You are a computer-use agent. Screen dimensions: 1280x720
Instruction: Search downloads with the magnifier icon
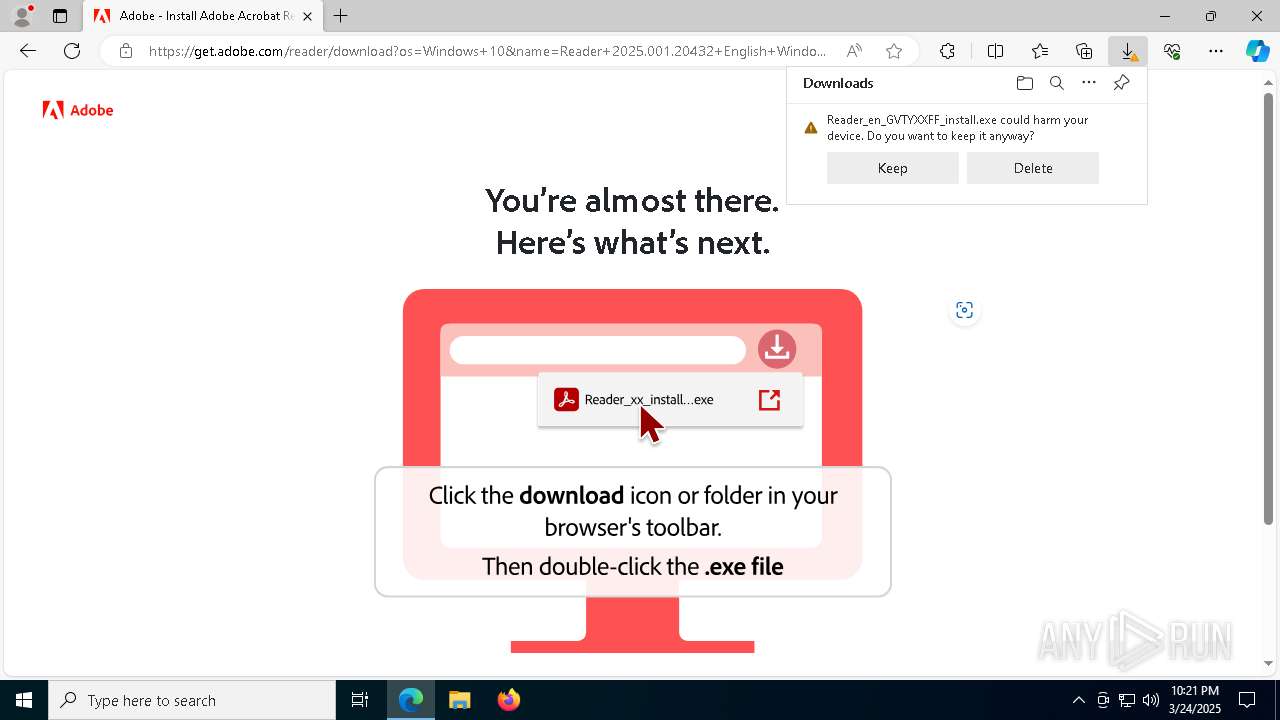pyautogui.click(x=1056, y=83)
